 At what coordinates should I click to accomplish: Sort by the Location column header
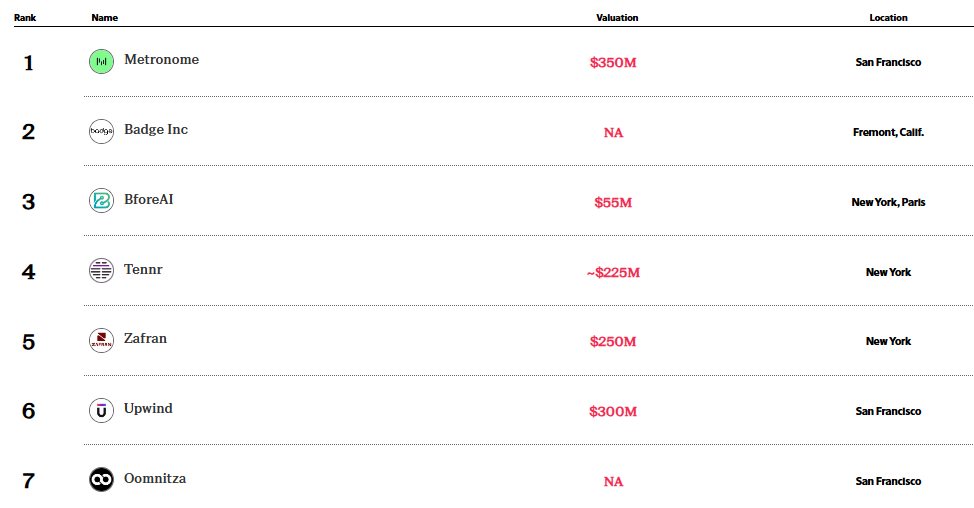click(888, 18)
